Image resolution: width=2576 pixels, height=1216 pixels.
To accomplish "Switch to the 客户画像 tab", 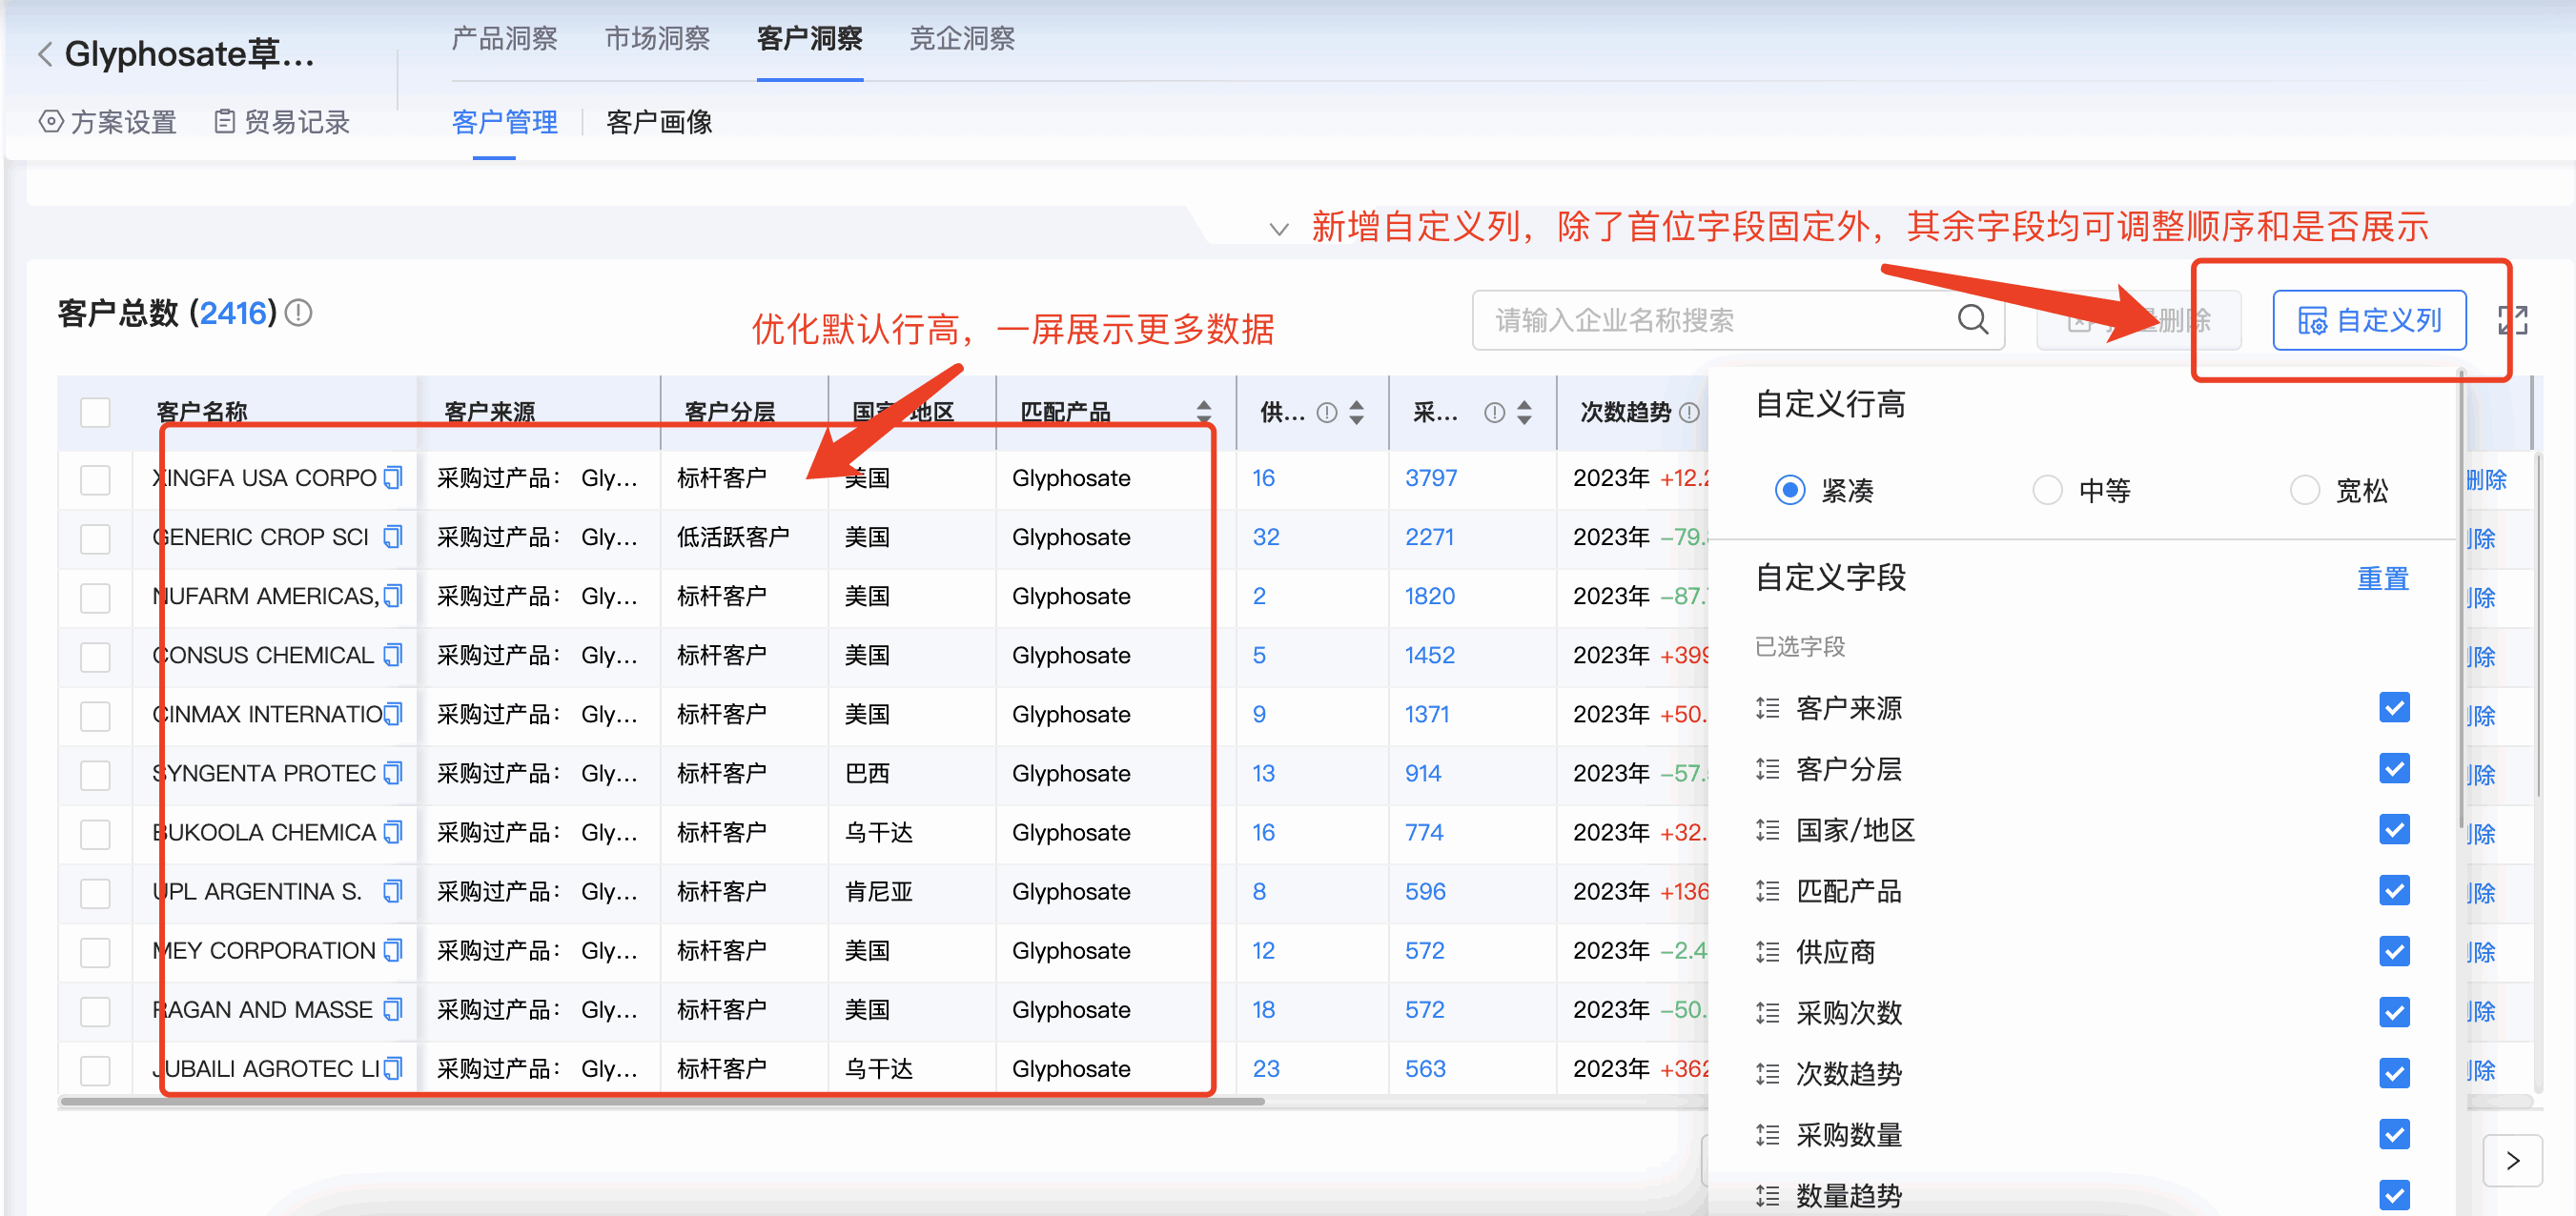I will [658, 122].
